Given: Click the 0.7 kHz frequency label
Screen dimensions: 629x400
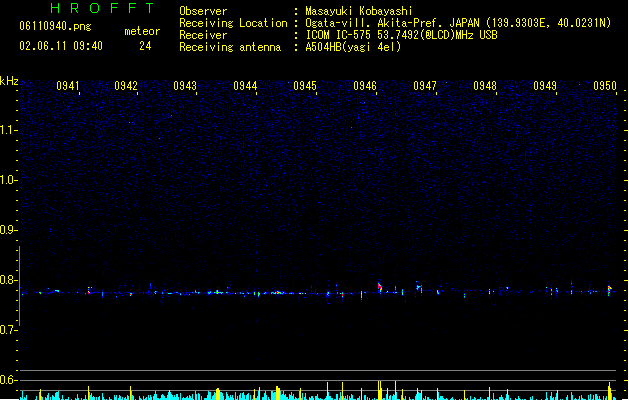Looking at the screenshot, I should 8,330.
